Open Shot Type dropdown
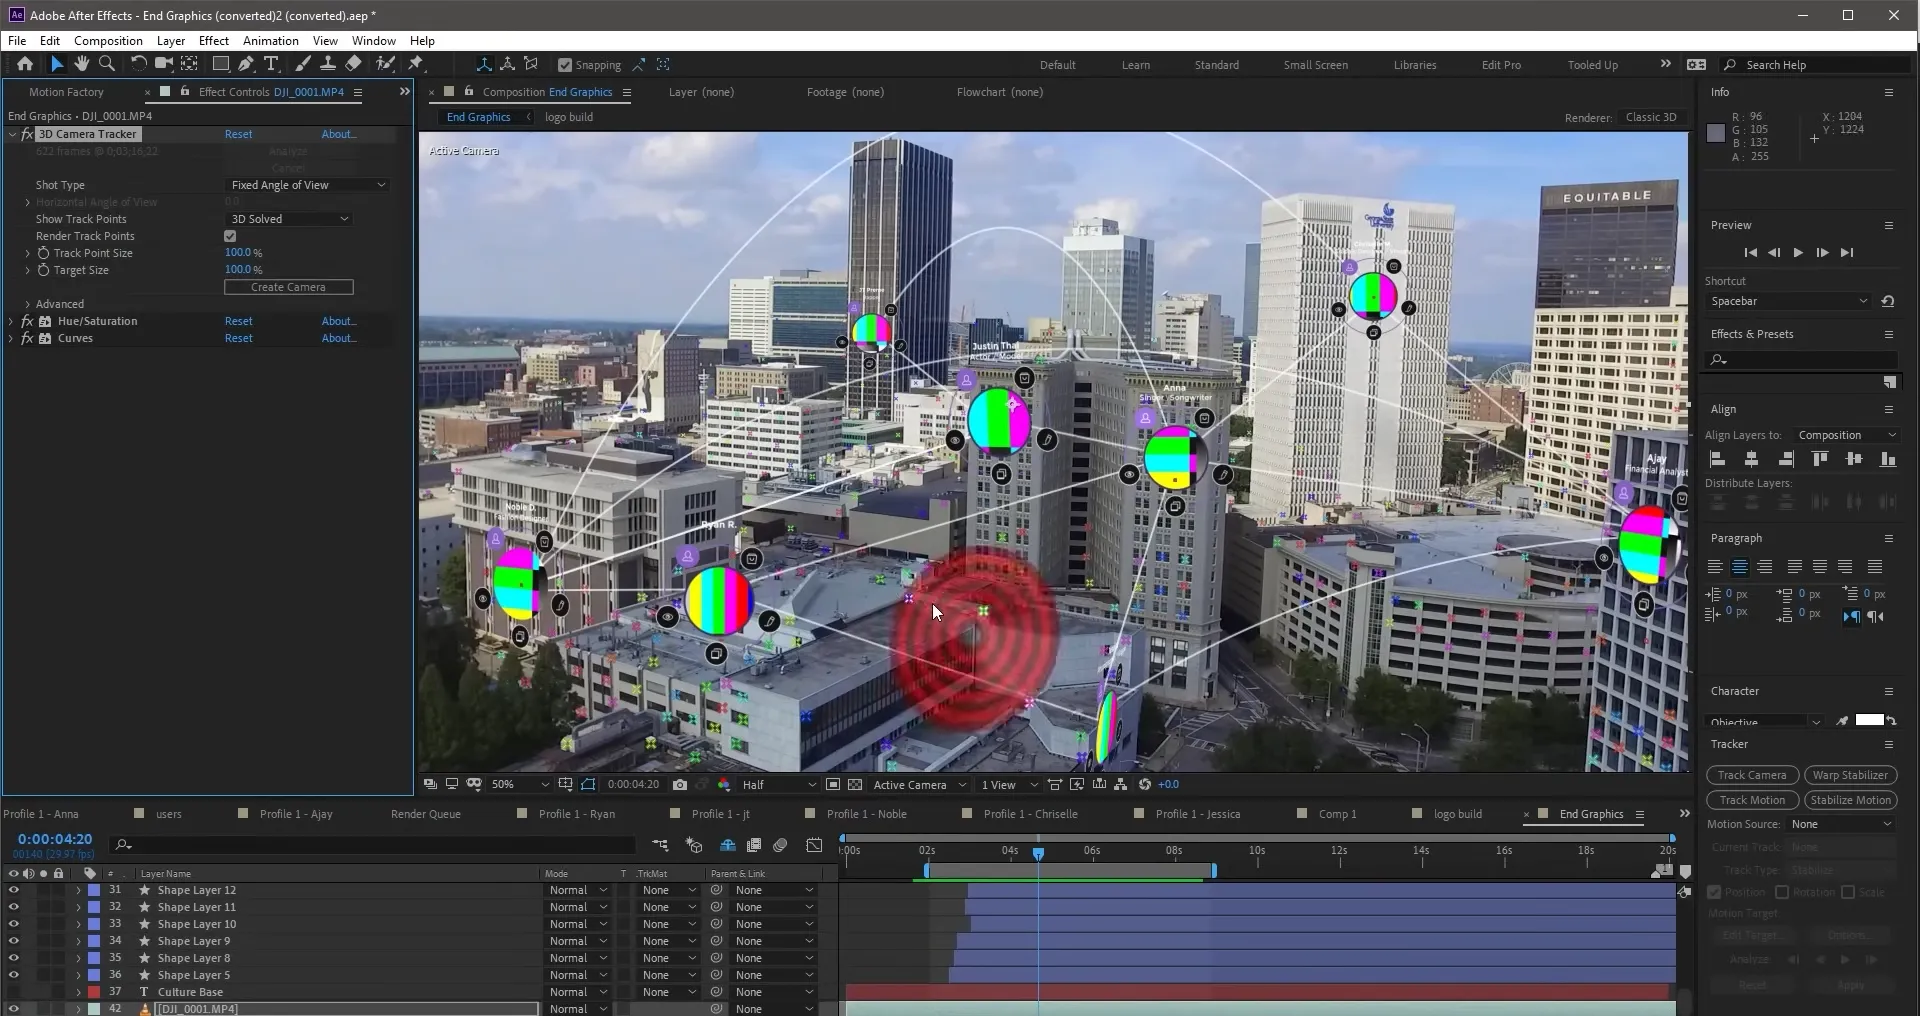Image resolution: width=1920 pixels, height=1016 pixels. [307, 185]
